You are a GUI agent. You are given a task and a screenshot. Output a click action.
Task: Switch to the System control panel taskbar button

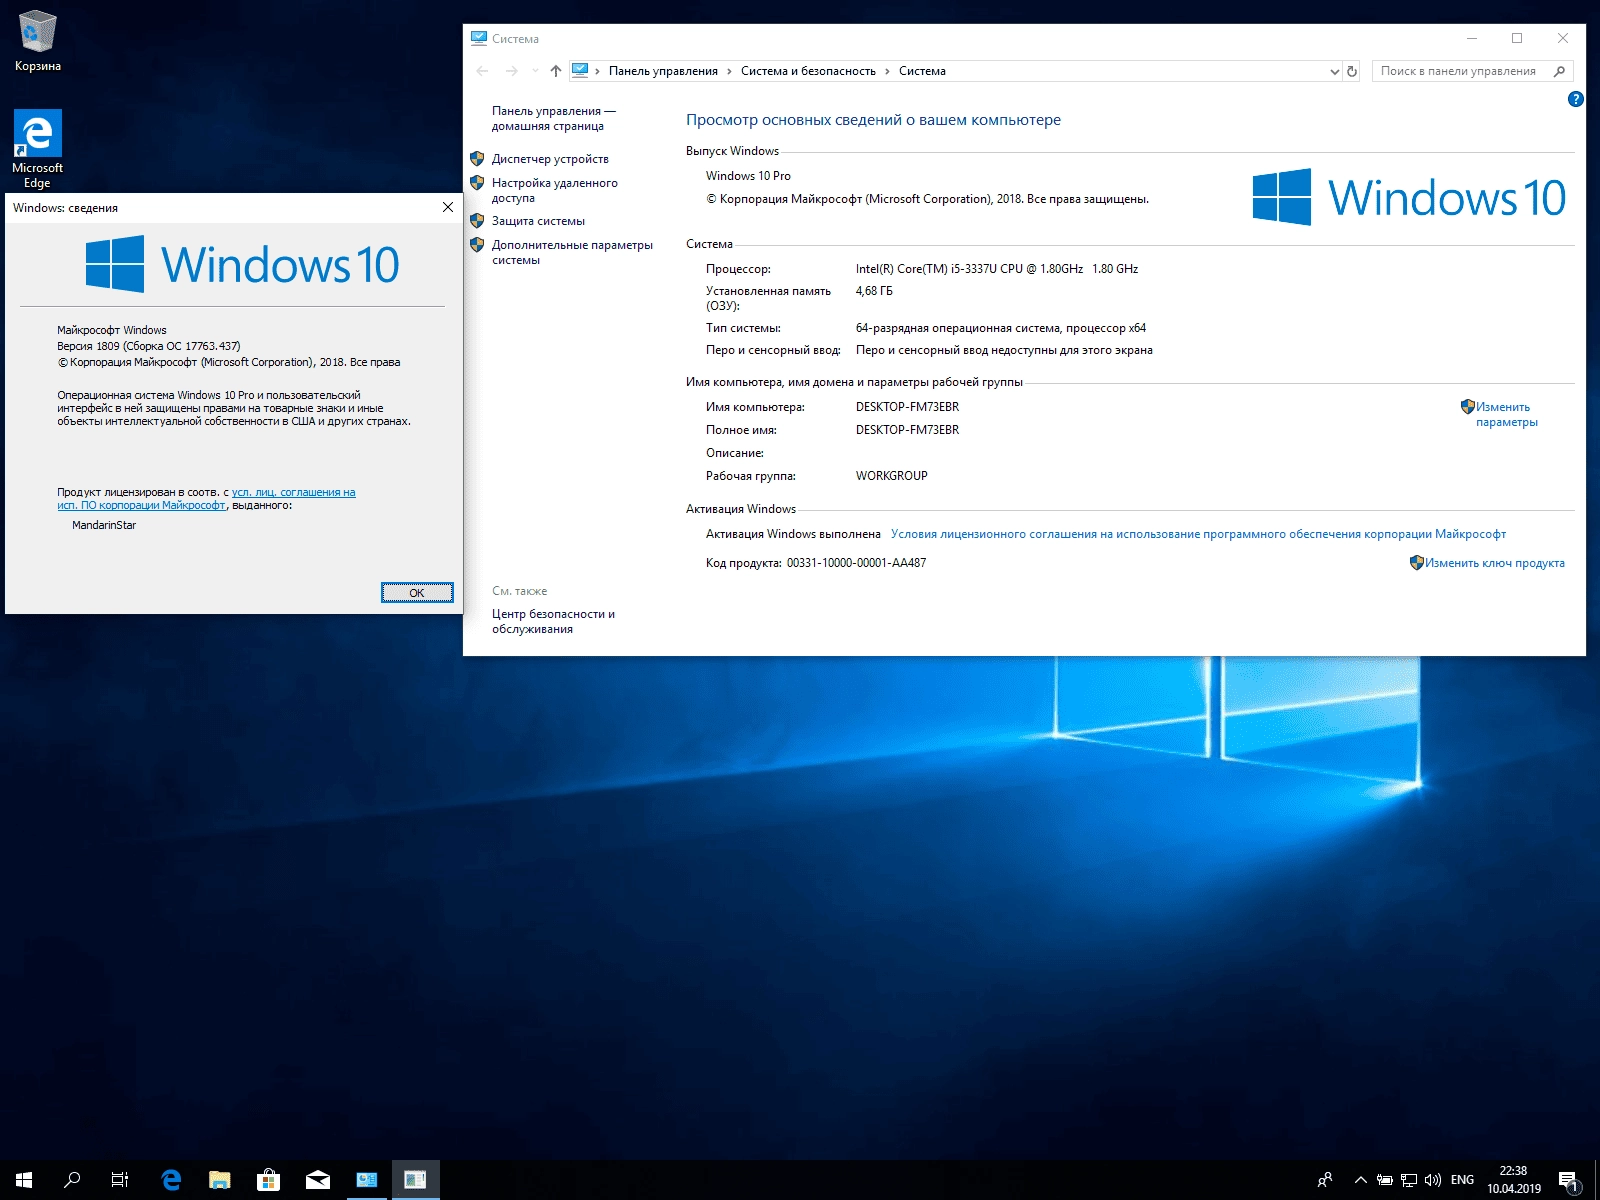[x=366, y=1180]
